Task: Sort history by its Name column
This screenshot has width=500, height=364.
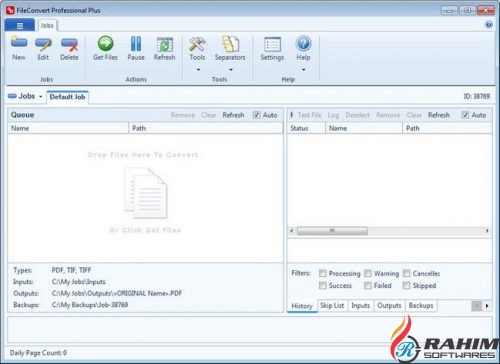Action: [364, 128]
